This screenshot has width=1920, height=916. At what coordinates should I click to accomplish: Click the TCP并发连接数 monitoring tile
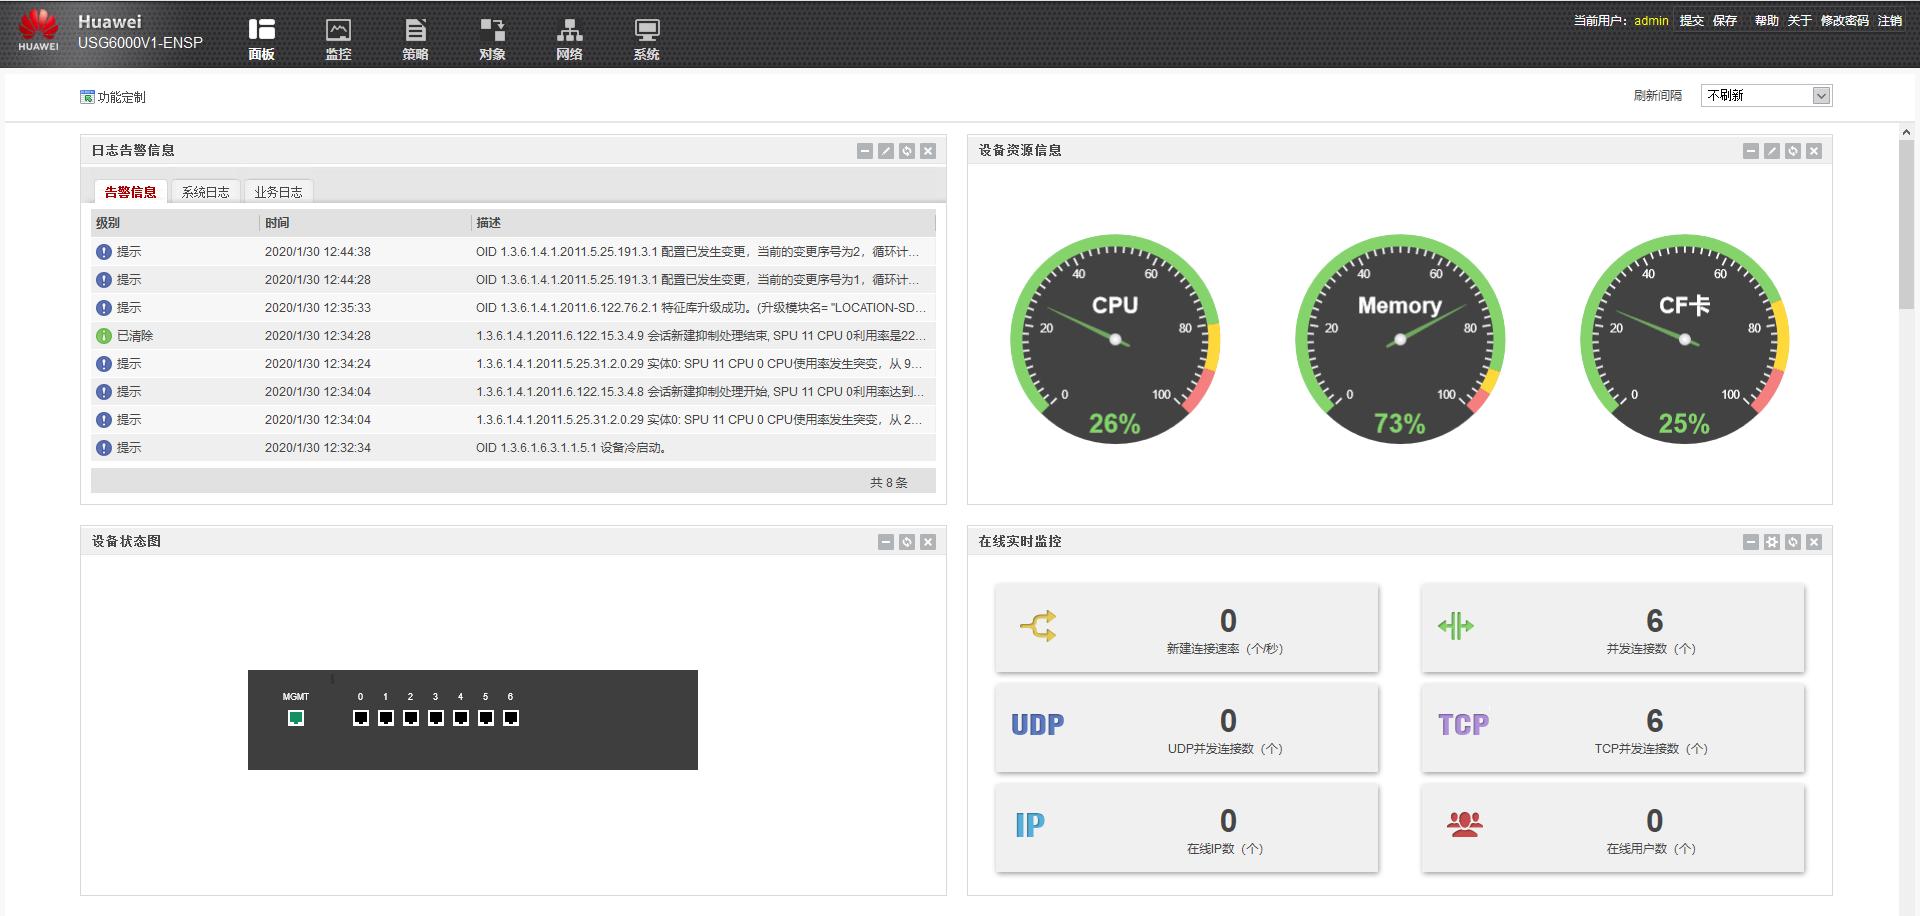pyautogui.click(x=1612, y=728)
